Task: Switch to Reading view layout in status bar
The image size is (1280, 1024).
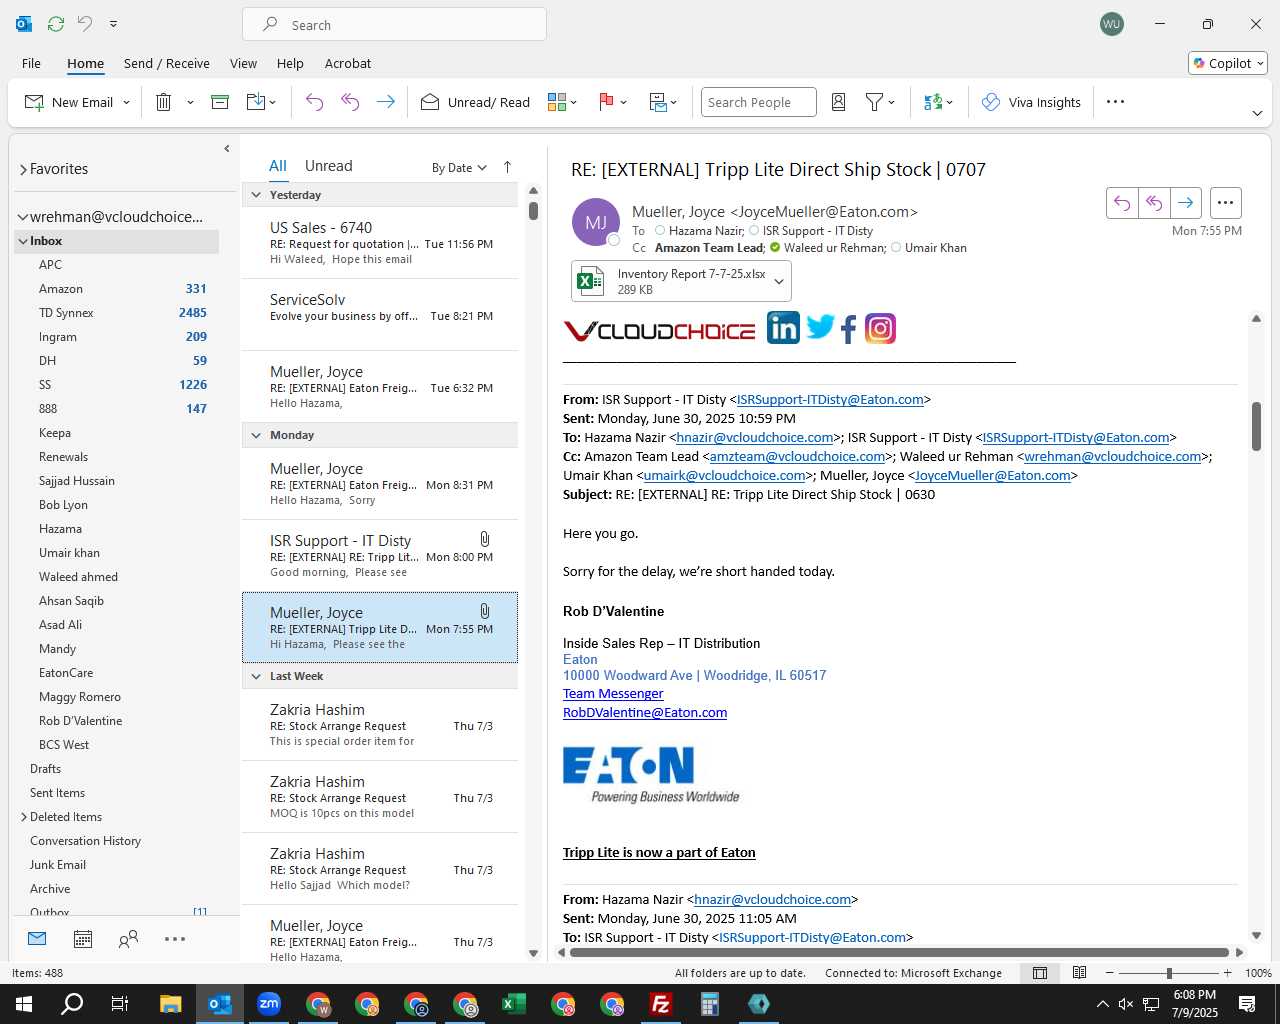Action: click(1080, 973)
